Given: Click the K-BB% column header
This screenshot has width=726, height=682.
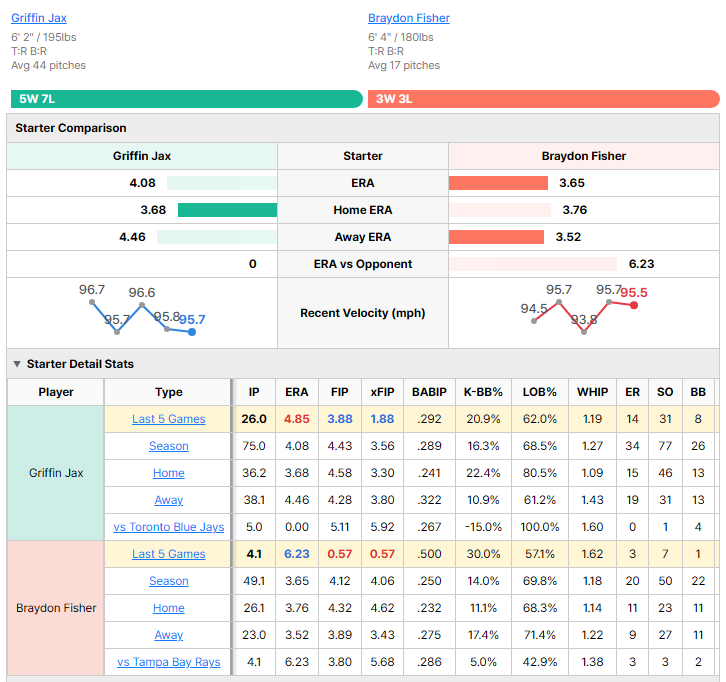Looking at the screenshot, I should 483,392.
